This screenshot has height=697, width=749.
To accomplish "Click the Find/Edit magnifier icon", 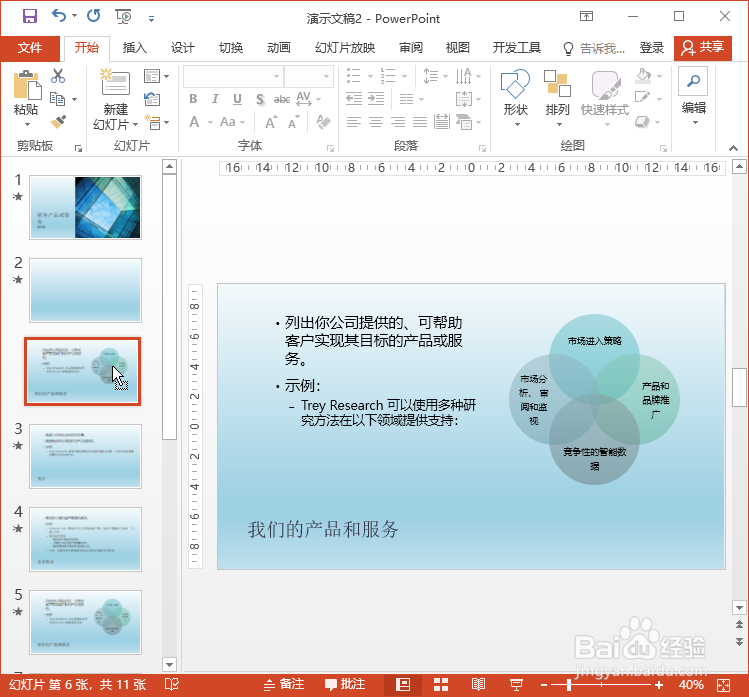I will click(x=693, y=81).
